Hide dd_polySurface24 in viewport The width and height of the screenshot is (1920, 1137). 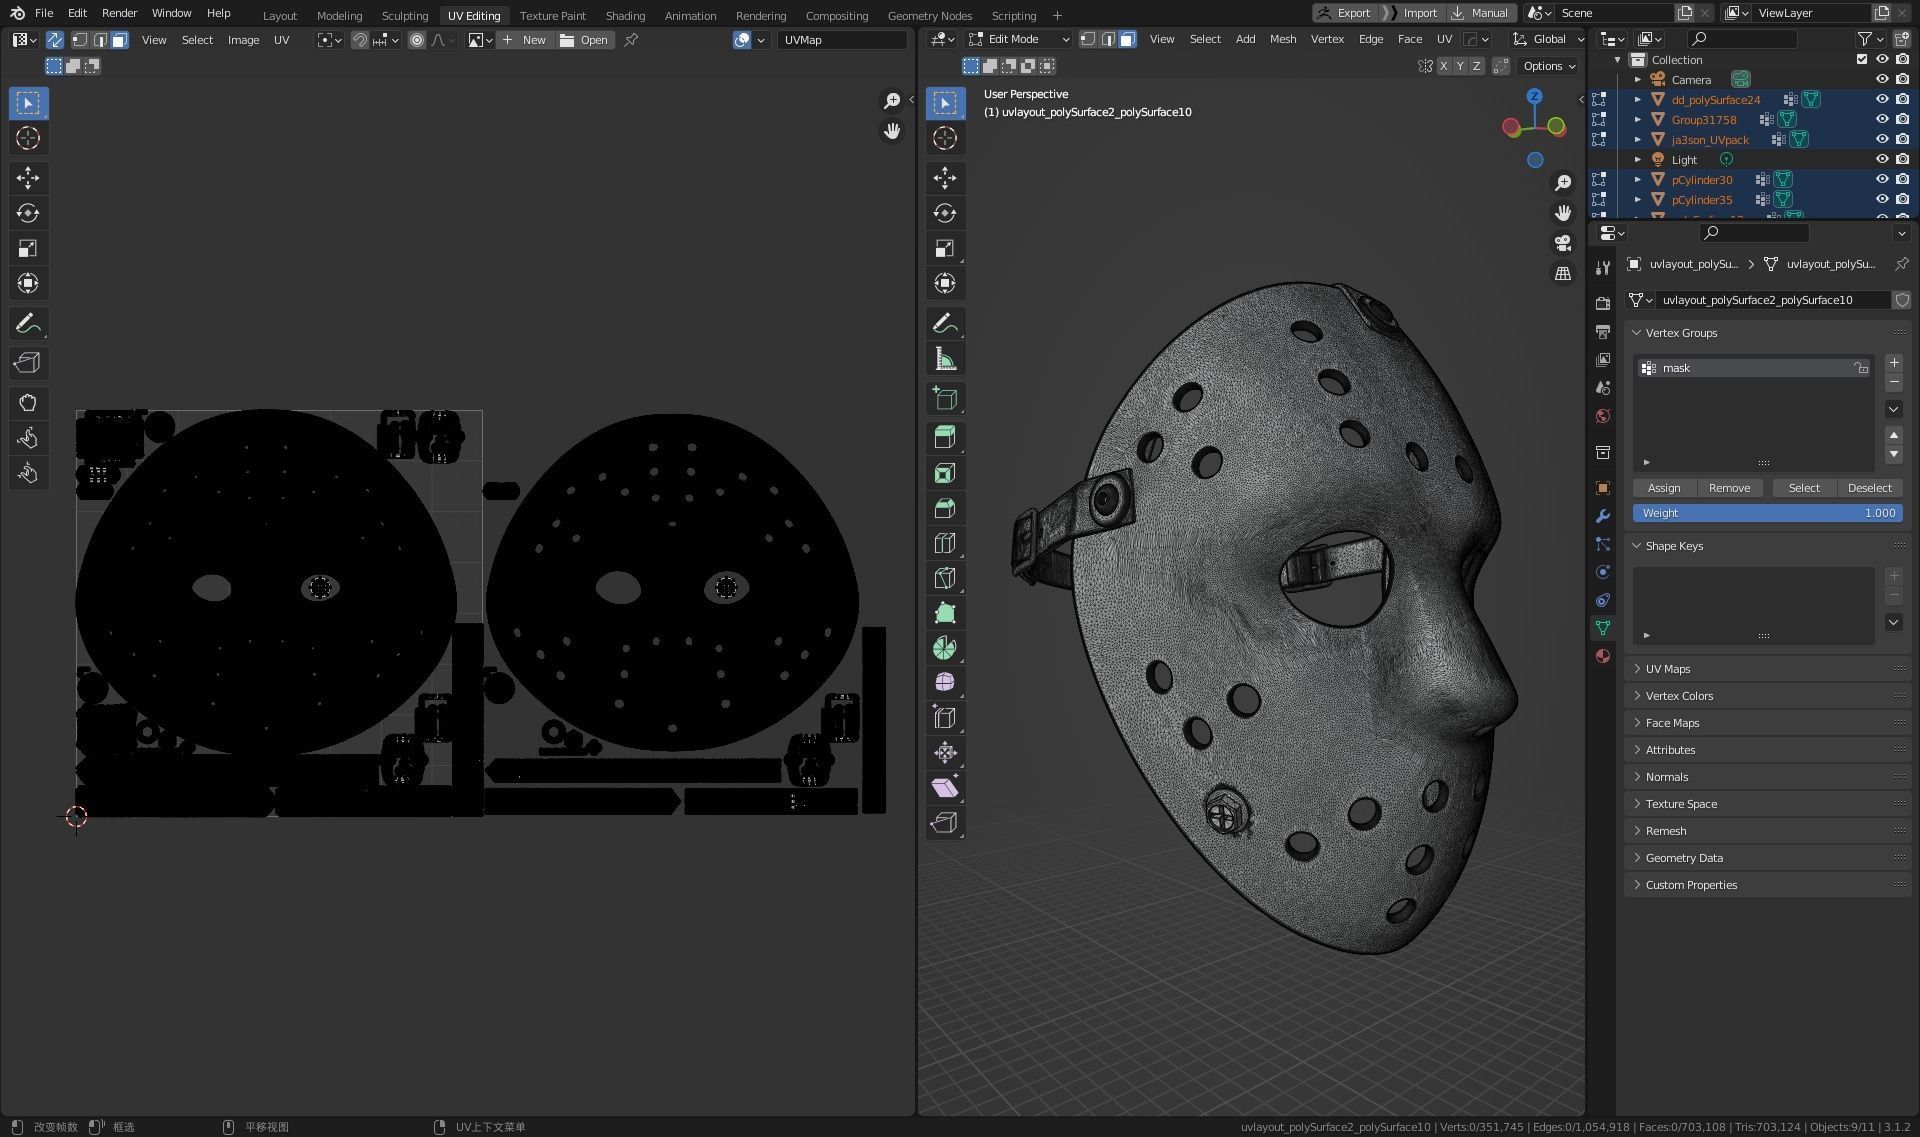[x=1881, y=99]
